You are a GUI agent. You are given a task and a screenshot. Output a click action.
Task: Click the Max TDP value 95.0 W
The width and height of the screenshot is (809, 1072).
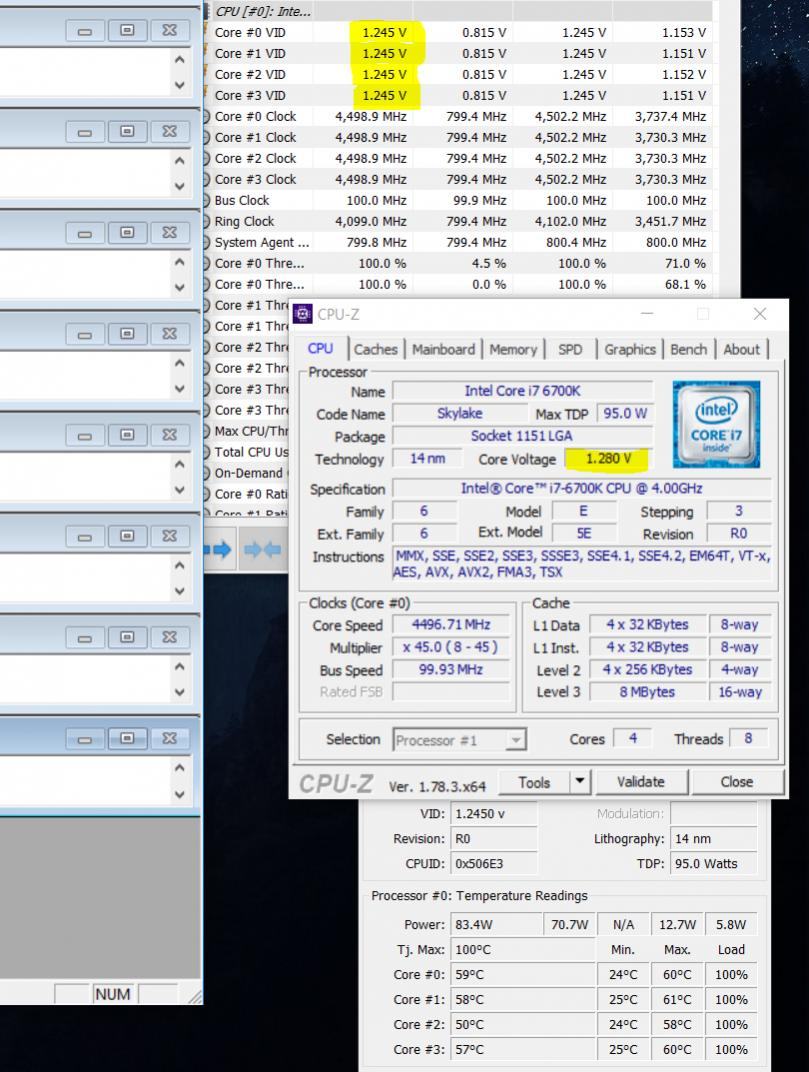tap(624, 414)
